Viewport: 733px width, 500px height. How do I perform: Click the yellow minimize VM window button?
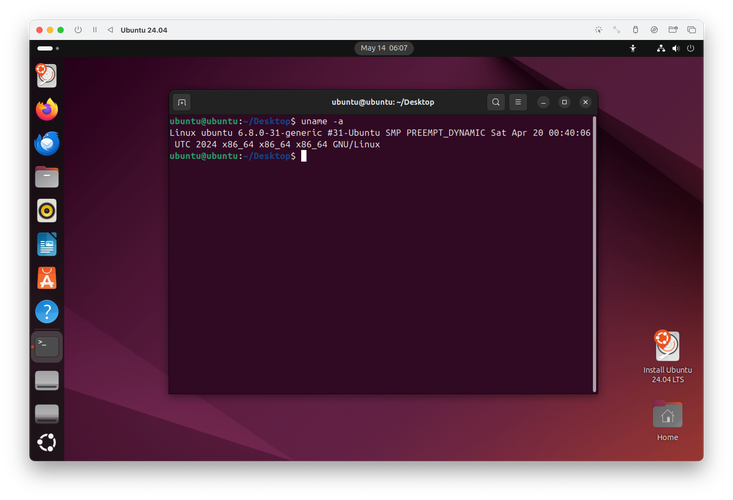(50, 30)
